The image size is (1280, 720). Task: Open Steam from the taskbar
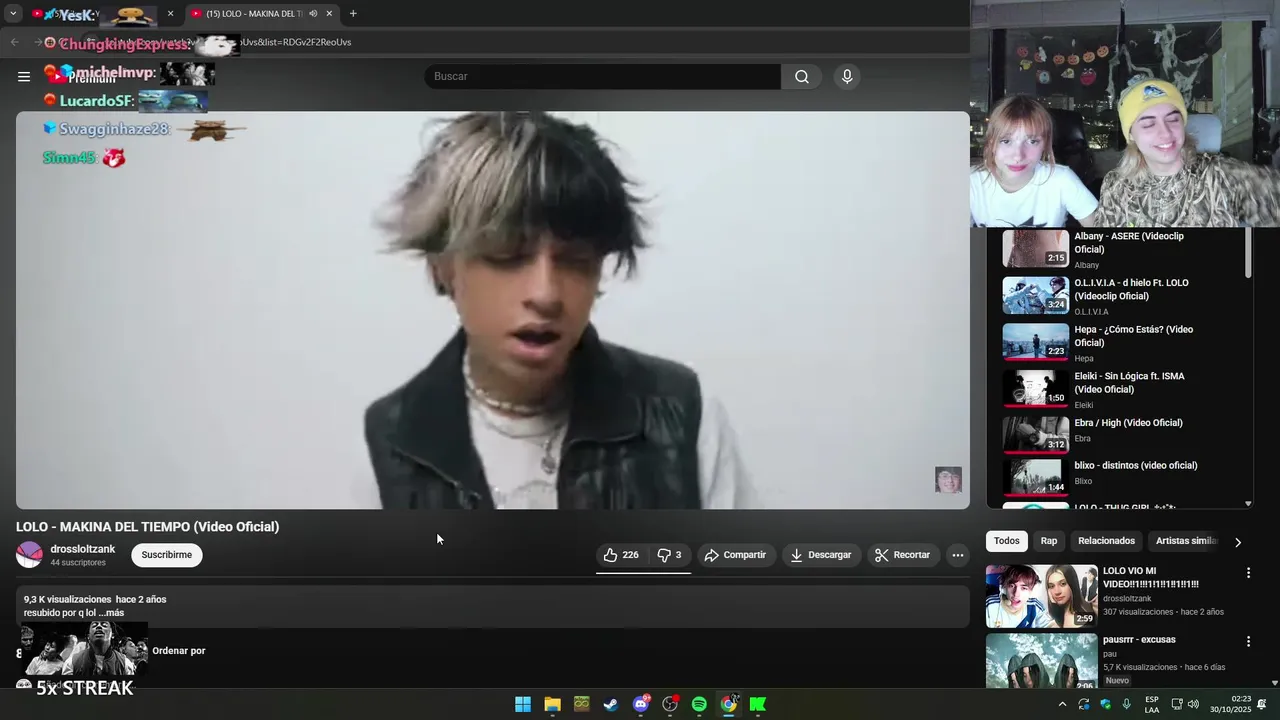tap(611, 704)
